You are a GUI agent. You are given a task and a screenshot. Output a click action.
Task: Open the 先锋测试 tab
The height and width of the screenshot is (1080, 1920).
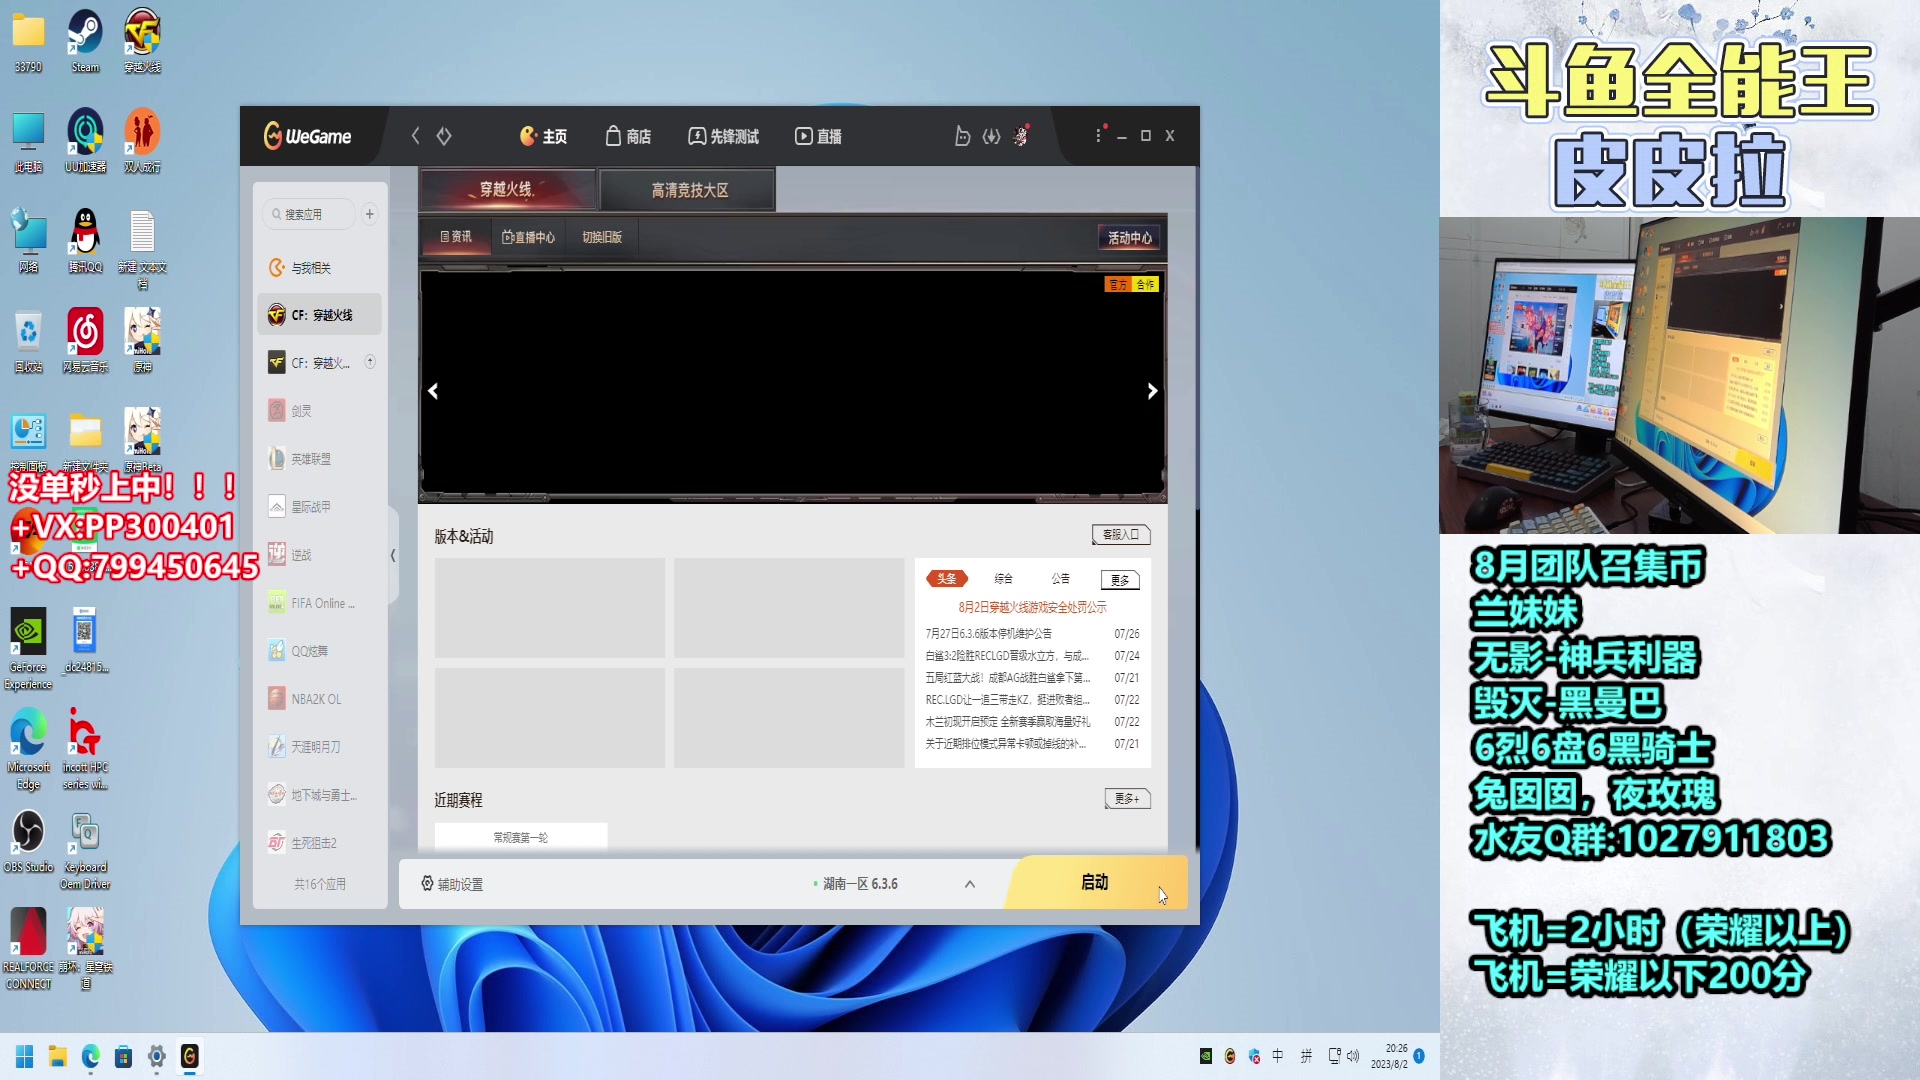pos(723,136)
